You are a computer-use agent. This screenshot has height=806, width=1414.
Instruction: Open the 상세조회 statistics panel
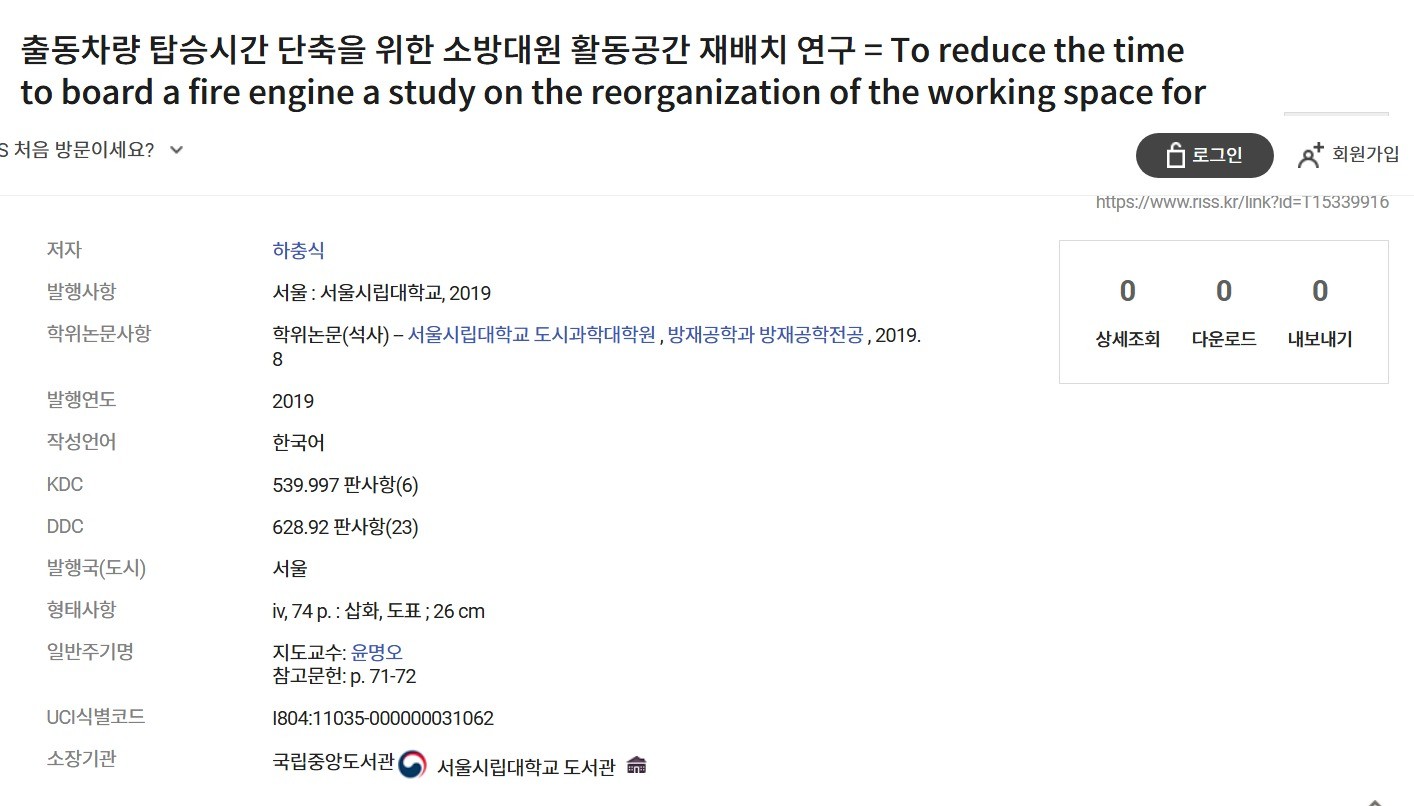tap(1127, 340)
